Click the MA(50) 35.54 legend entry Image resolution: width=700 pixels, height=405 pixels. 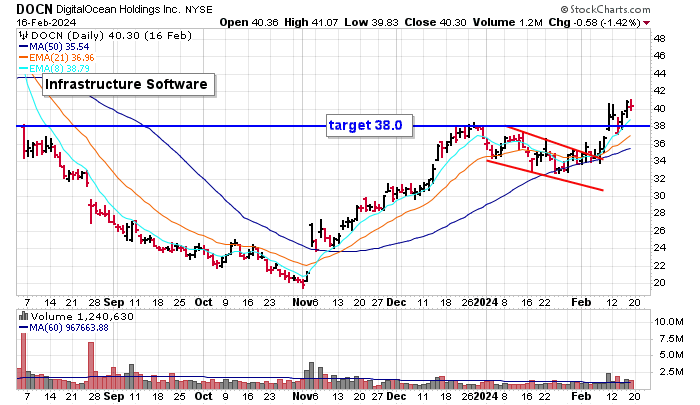point(59,46)
